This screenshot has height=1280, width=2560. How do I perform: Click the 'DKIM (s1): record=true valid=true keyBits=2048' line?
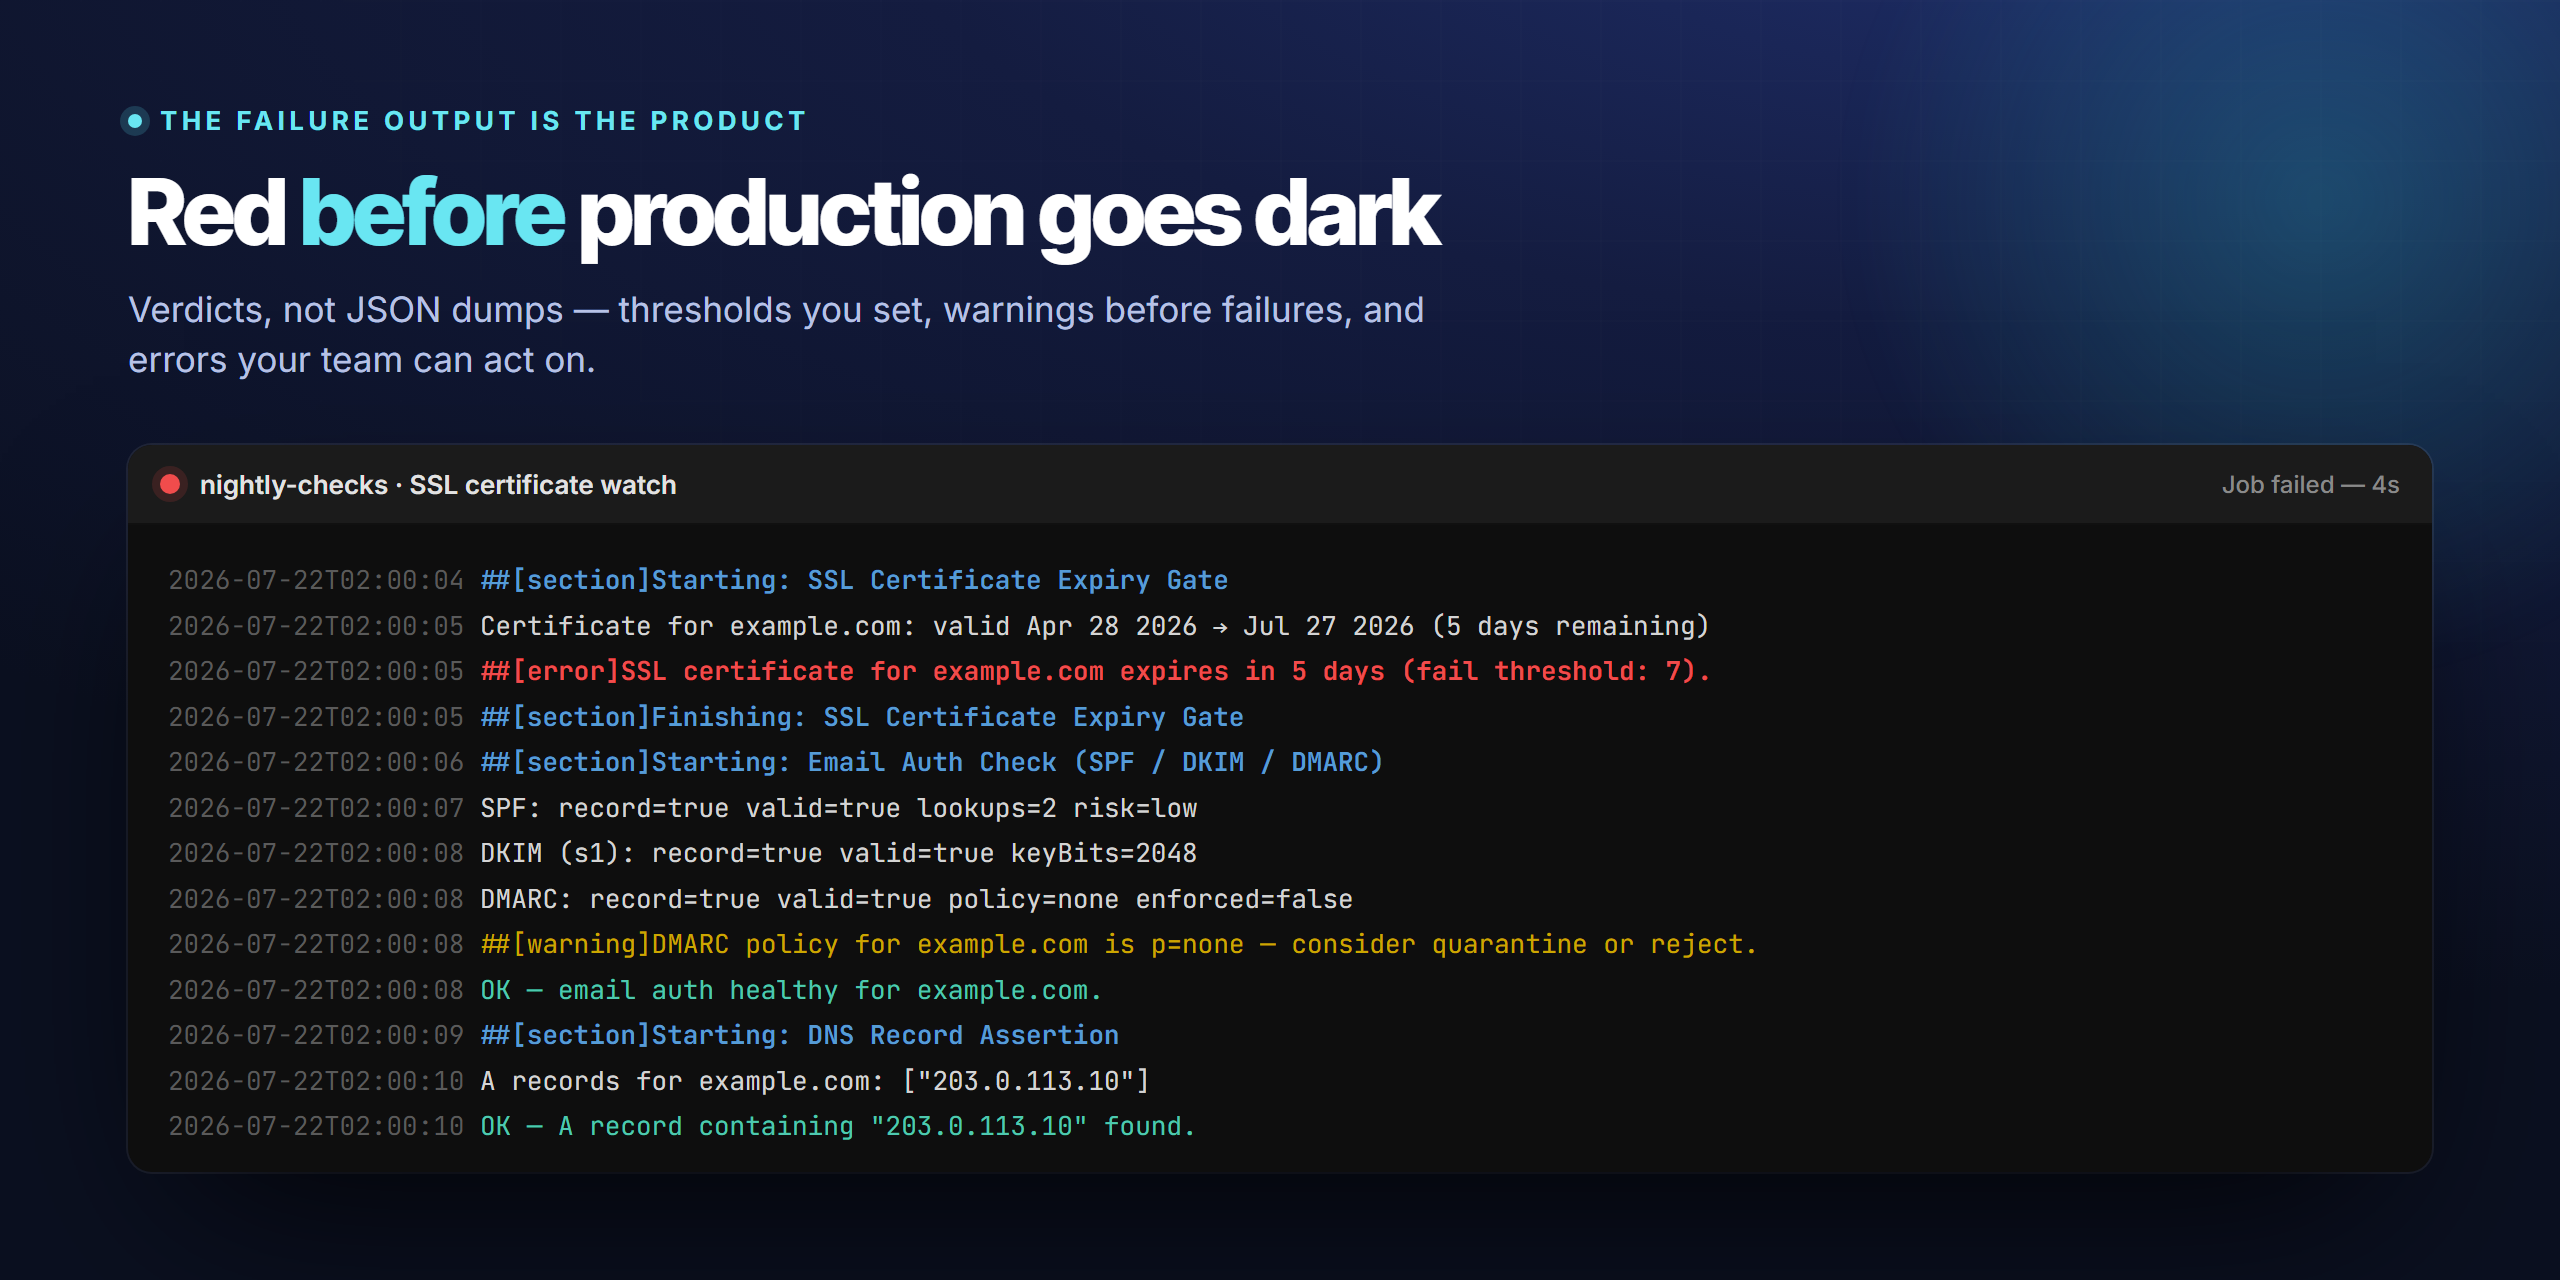pos(838,853)
